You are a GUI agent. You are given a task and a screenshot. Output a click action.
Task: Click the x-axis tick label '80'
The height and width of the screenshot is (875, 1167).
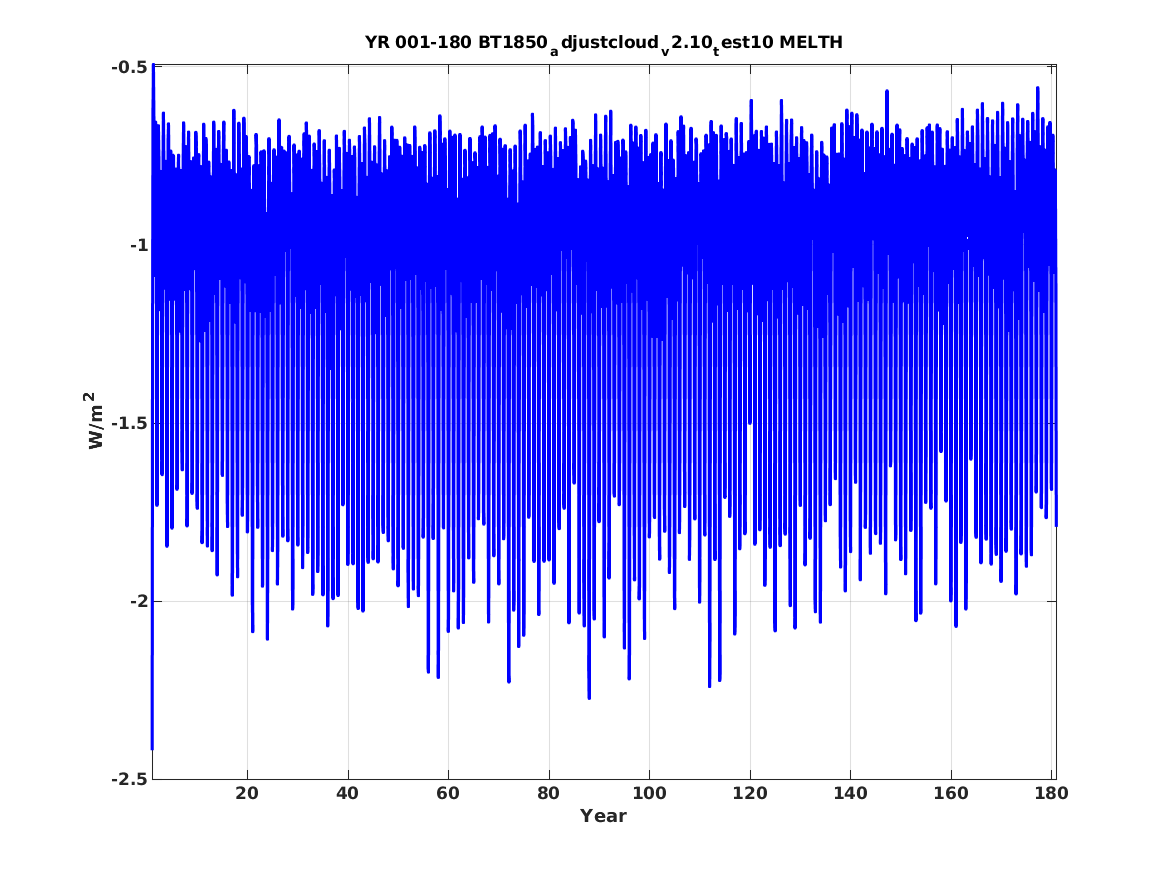pos(549,793)
